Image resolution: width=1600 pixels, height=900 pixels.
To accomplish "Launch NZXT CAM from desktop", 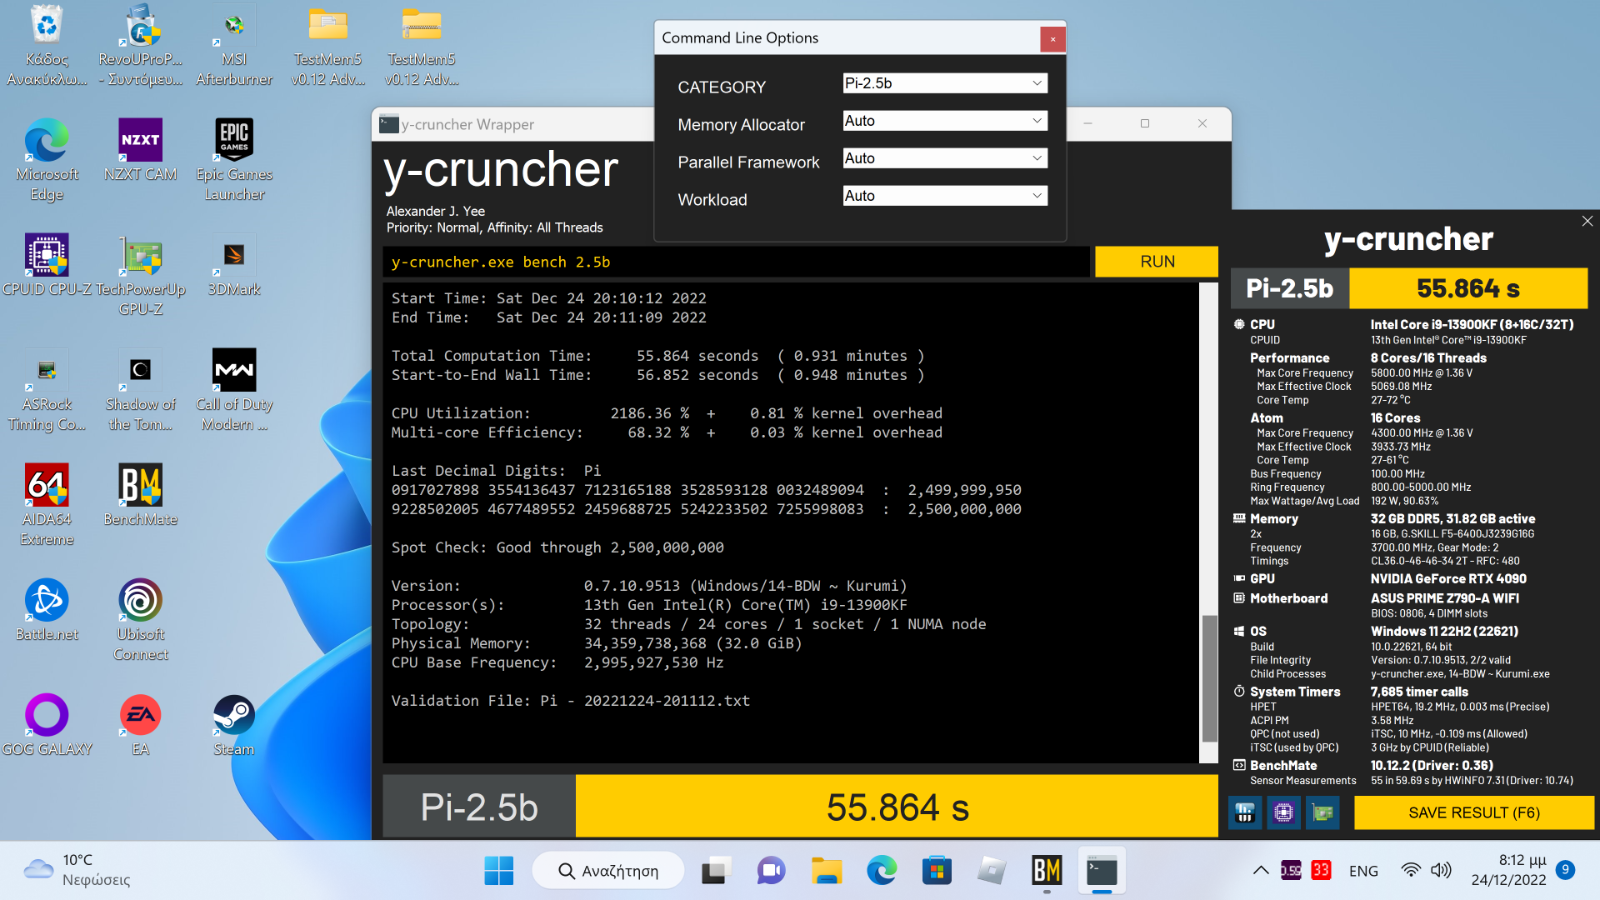I will click(141, 151).
